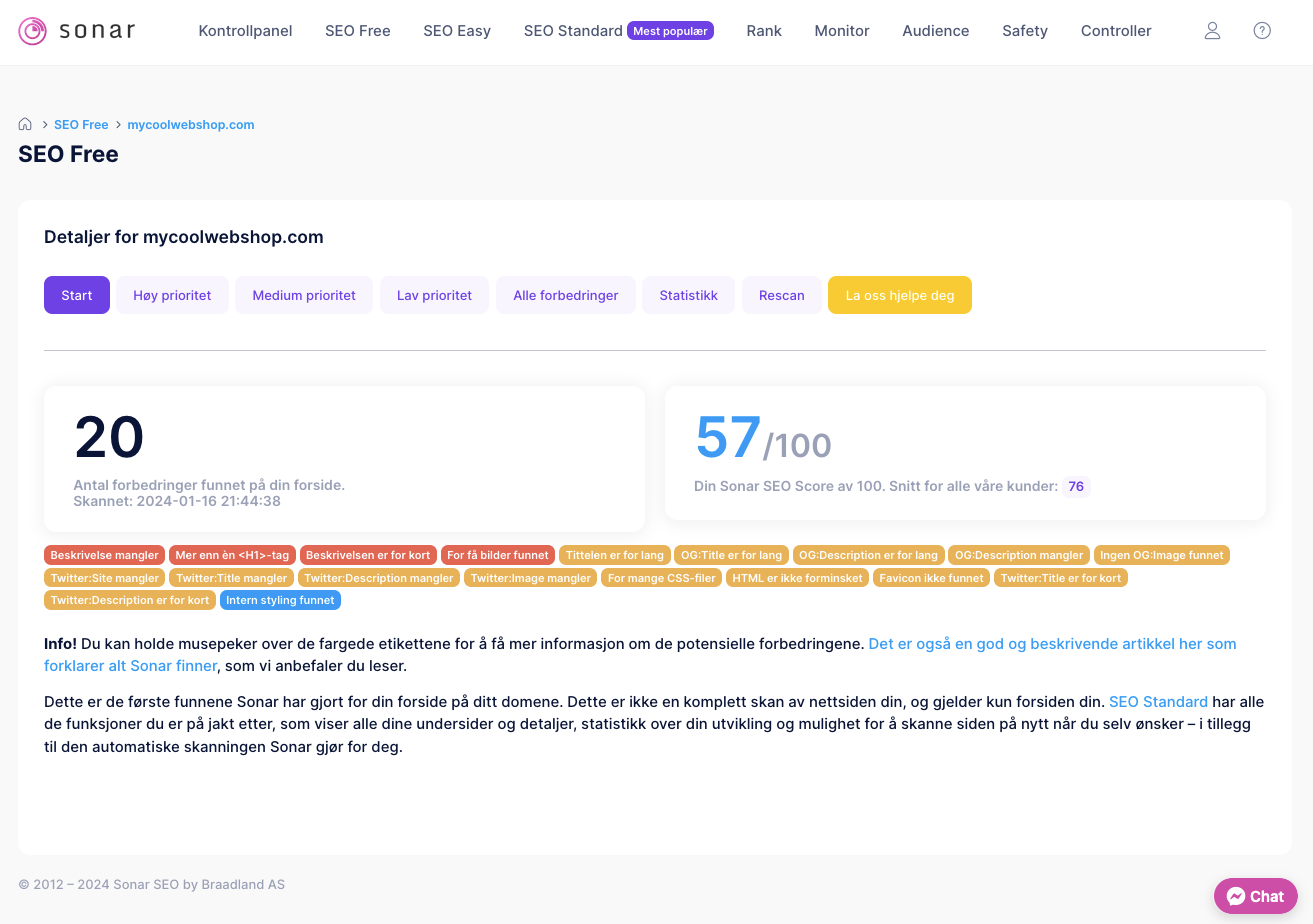This screenshot has height=924, width=1313.
Task: Click the home breadcrumb icon
Action: click(26, 125)
